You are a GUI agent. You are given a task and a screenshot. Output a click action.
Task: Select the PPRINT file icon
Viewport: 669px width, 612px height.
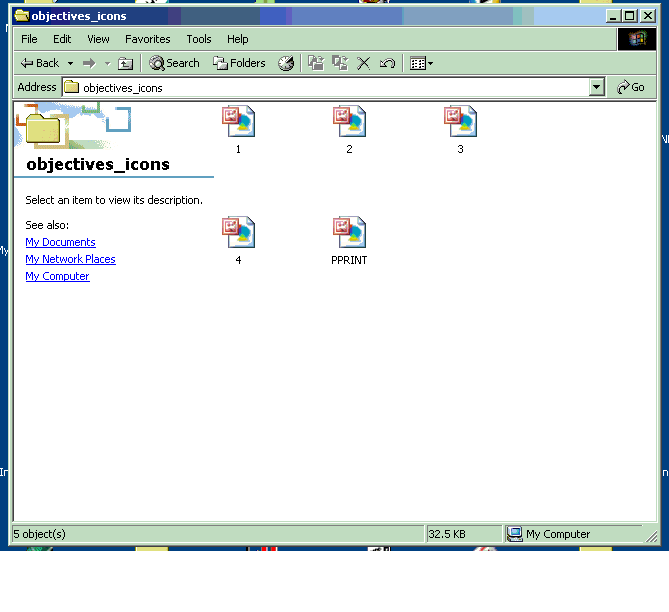coord(349,233)
